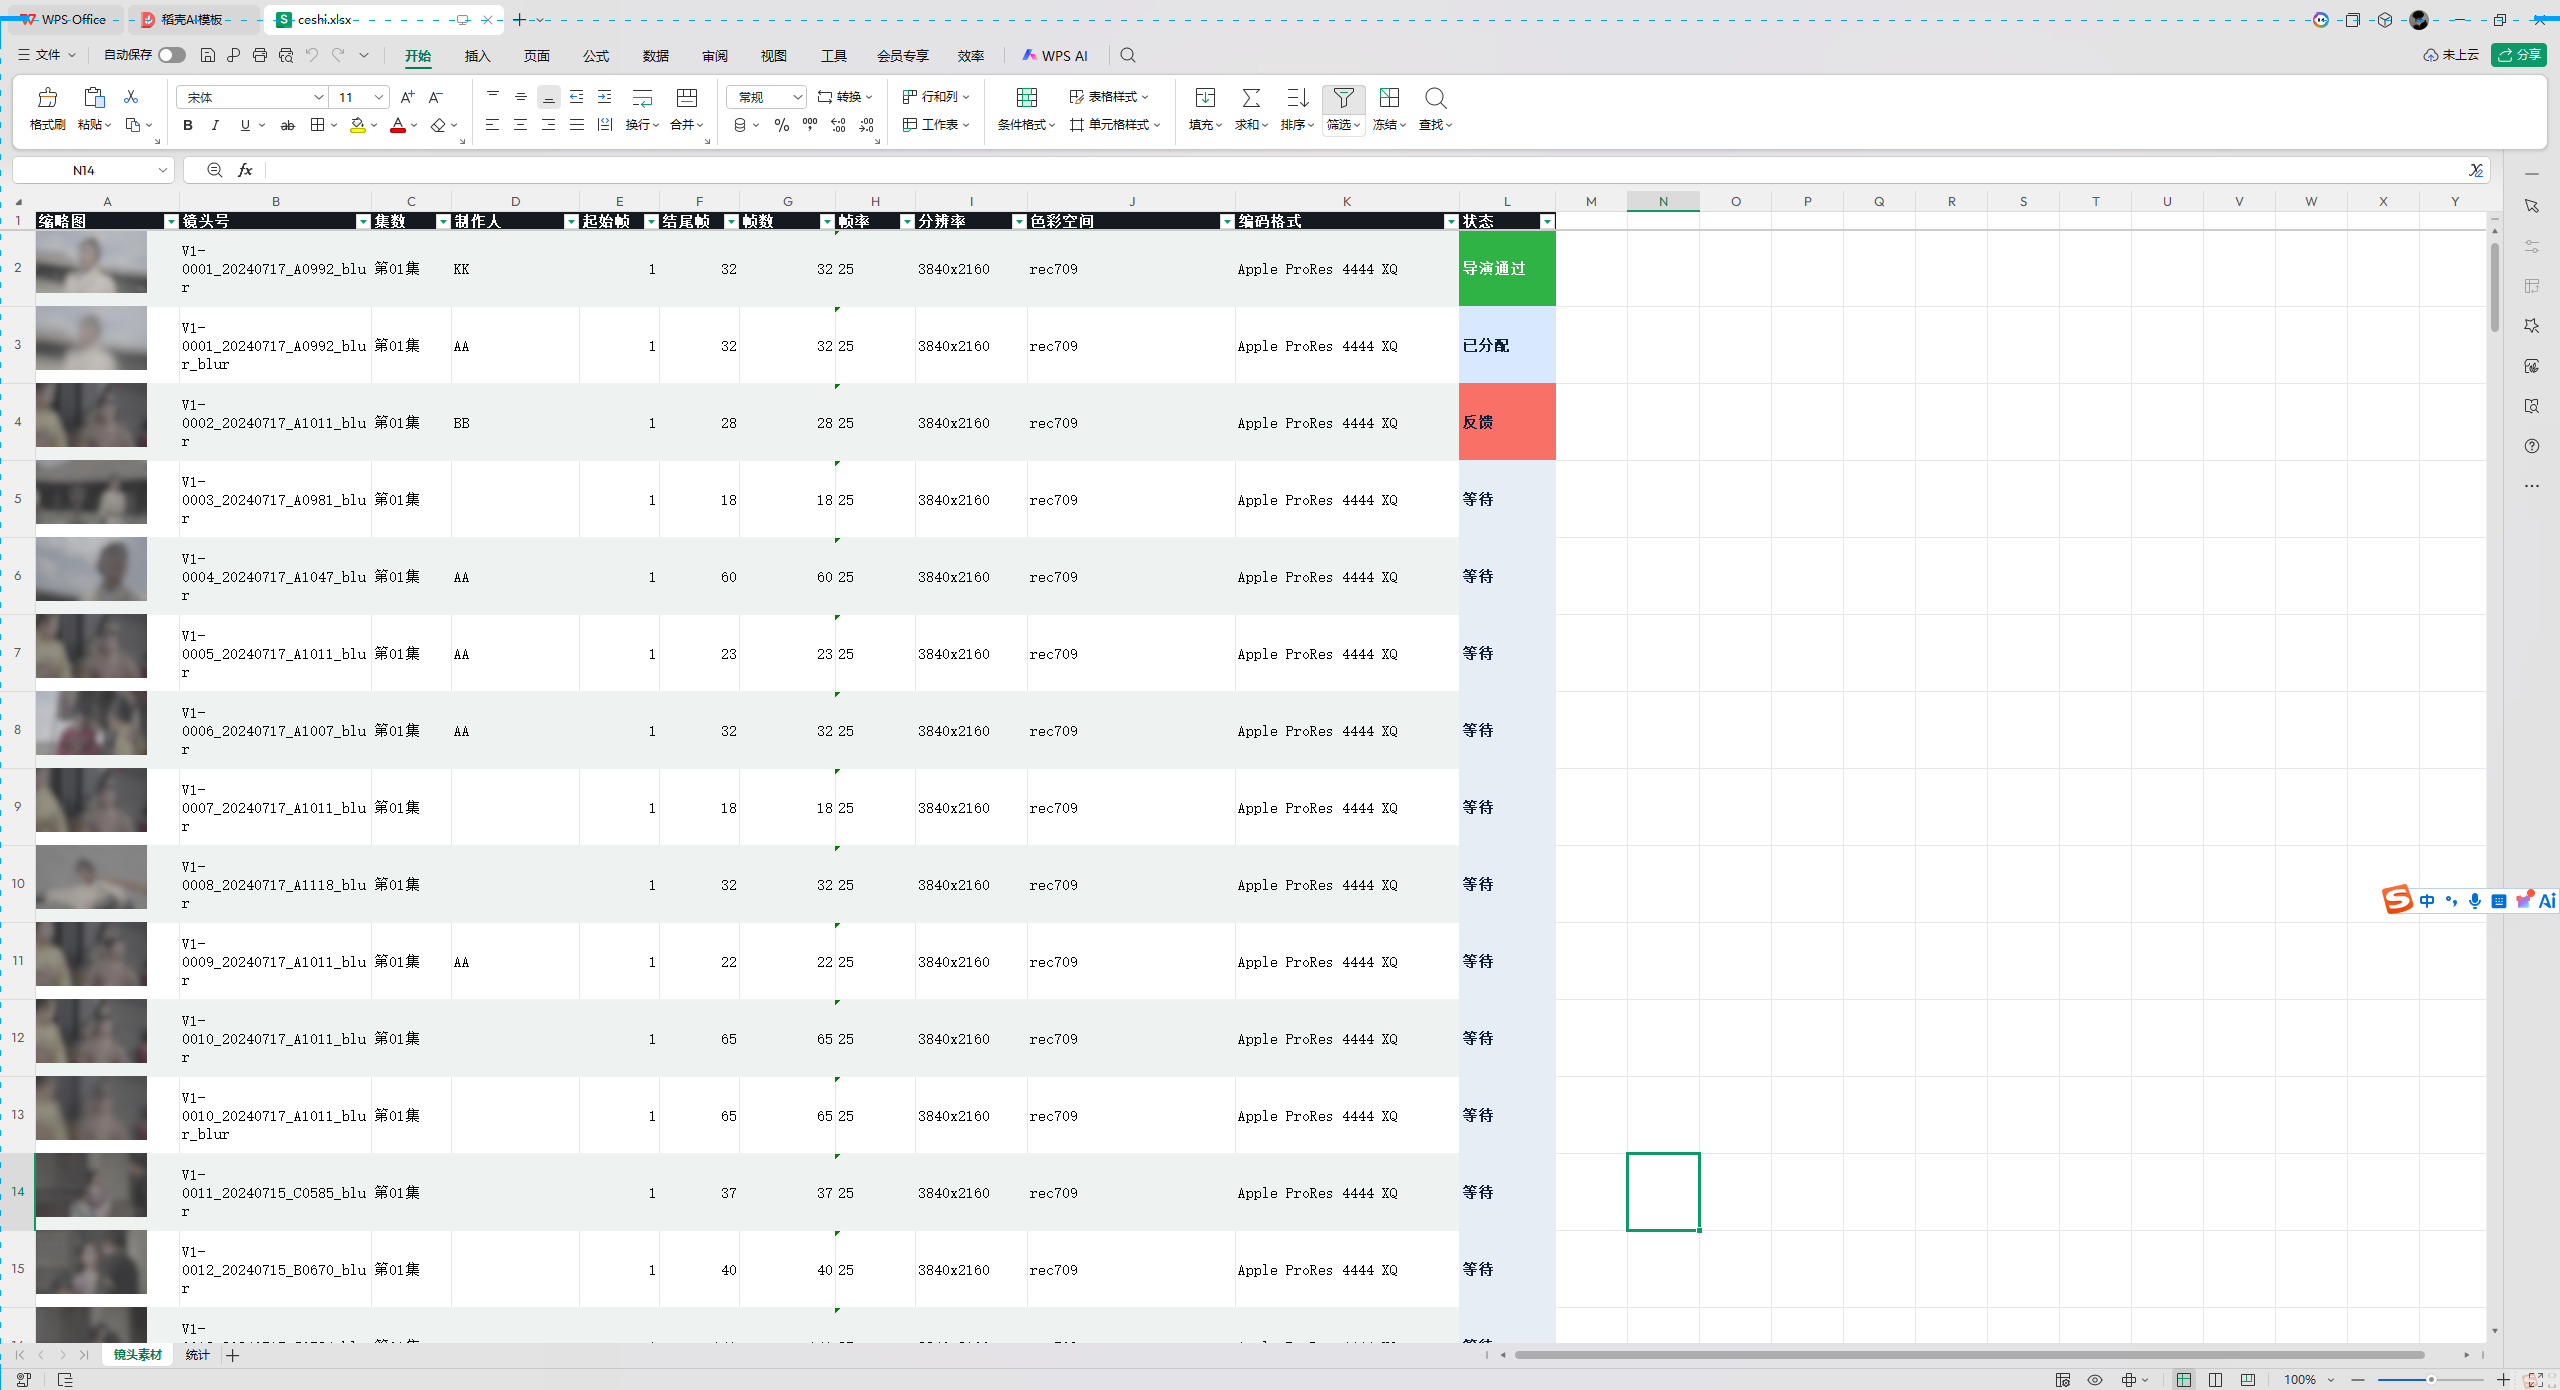
Task: Click the Find (查找) magnifier icon
Action: tap(1435, 97)
